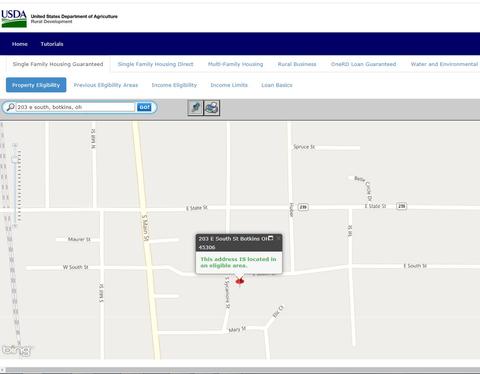Close the 203 E South St popup
This screenshot has width=480, height=374.
click(278, 238)
